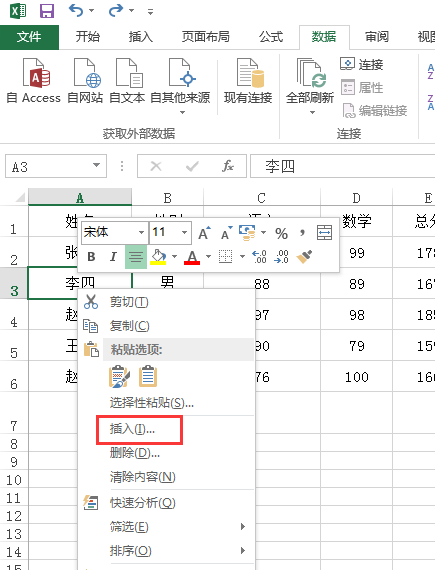Open fill color dropdown arrow
This screenshot has height=570, width=435.
point(174,257)
